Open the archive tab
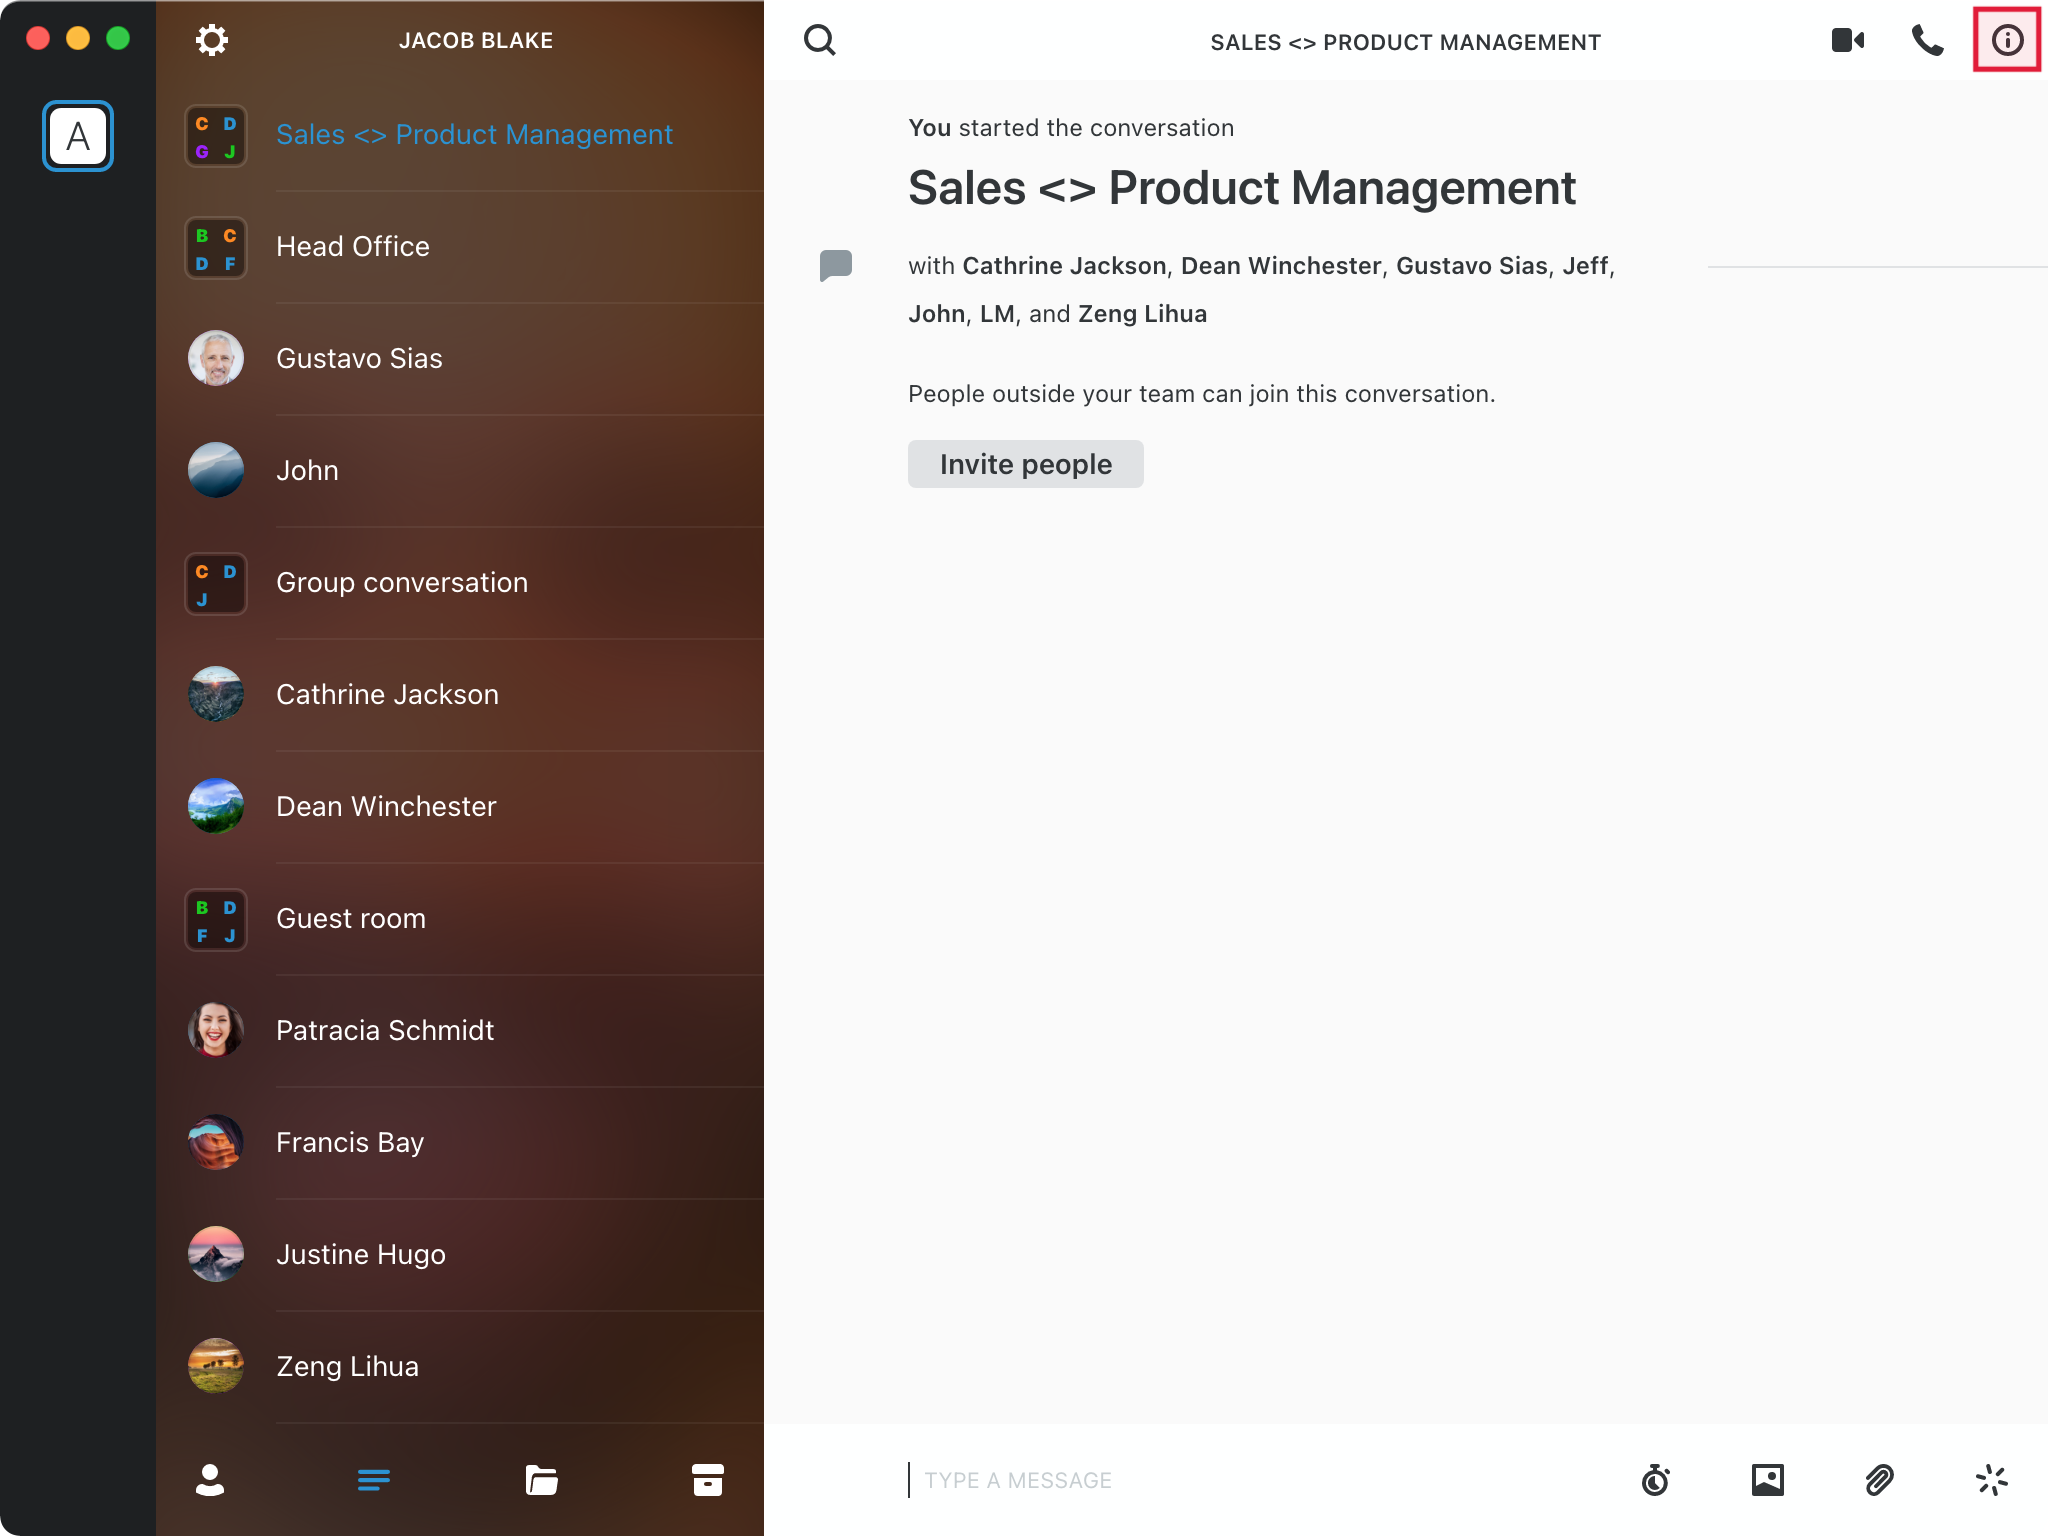This screenshot has width=2048, height=1536. tap(708, 1480)
